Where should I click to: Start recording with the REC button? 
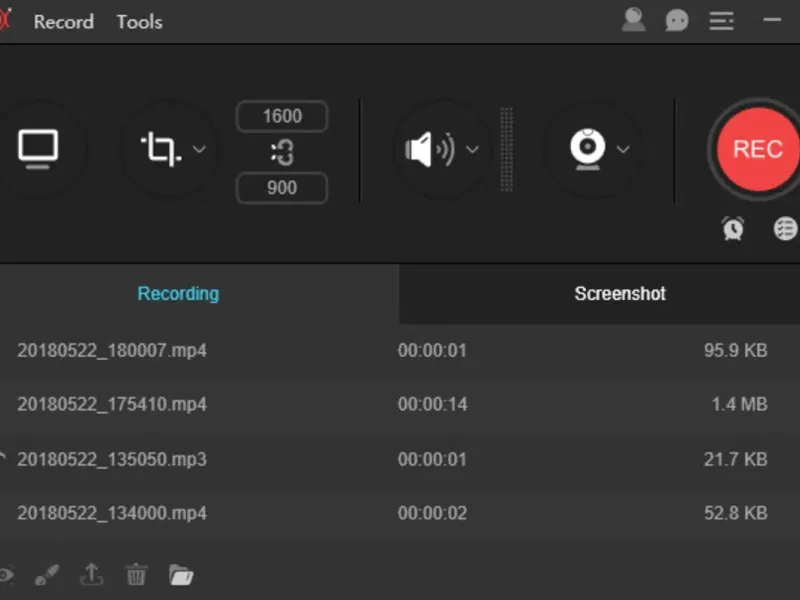(758, 149)
